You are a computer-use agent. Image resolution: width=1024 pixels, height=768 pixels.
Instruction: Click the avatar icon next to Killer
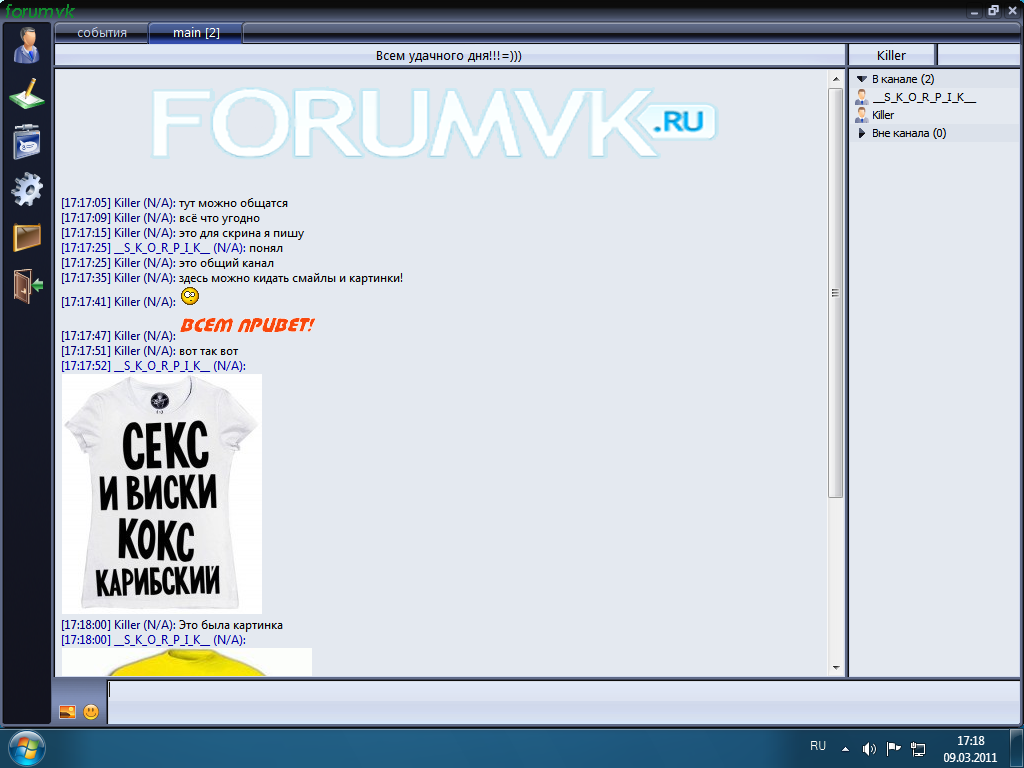click(x=862, y=115)
